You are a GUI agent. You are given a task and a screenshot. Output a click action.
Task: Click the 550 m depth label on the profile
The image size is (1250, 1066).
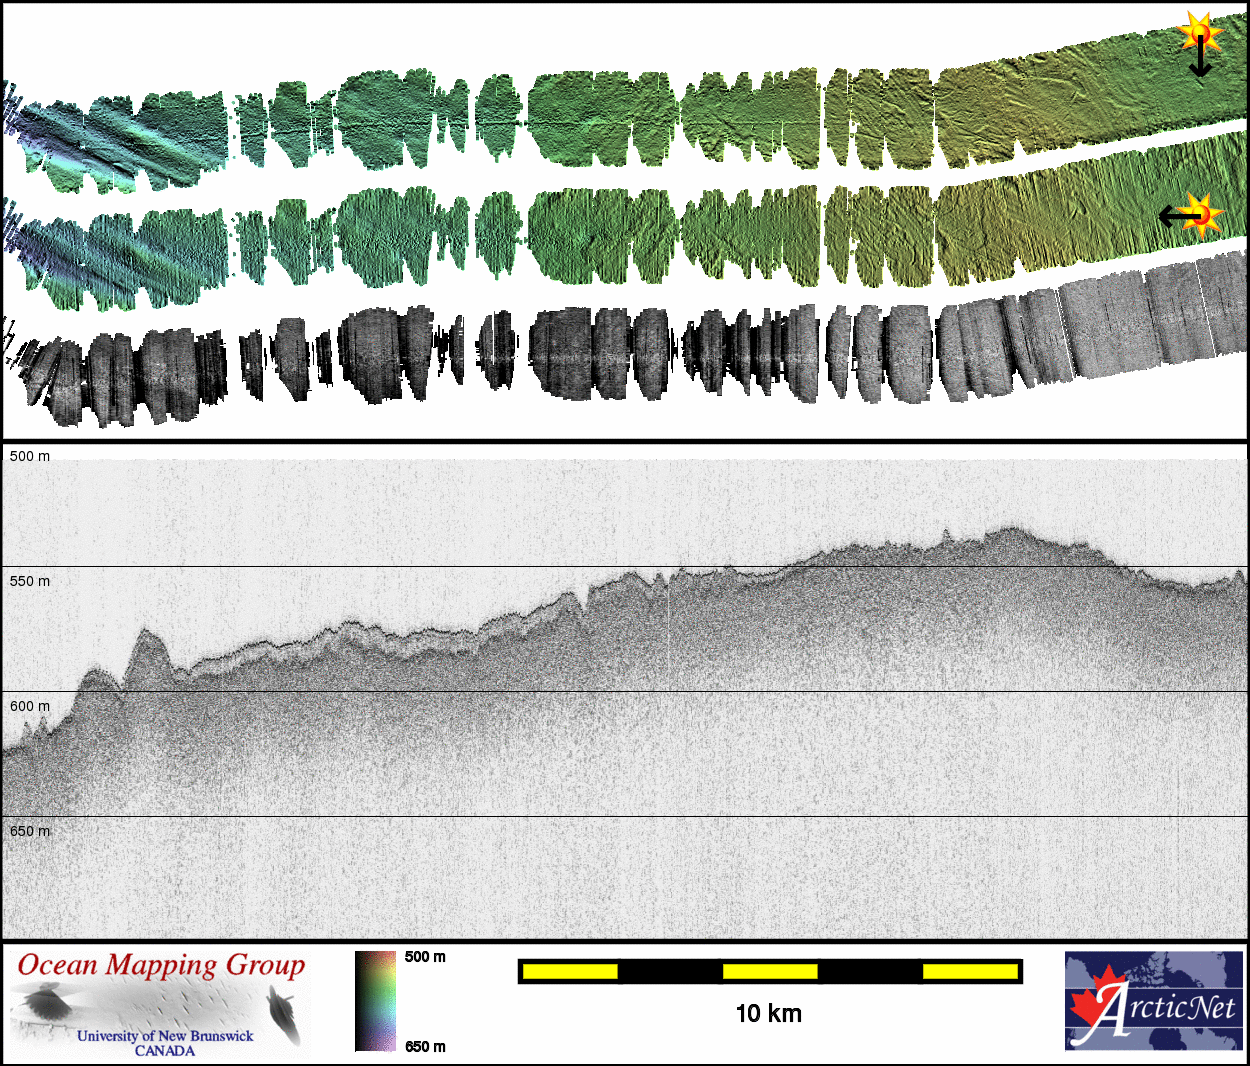click(30, 581)
